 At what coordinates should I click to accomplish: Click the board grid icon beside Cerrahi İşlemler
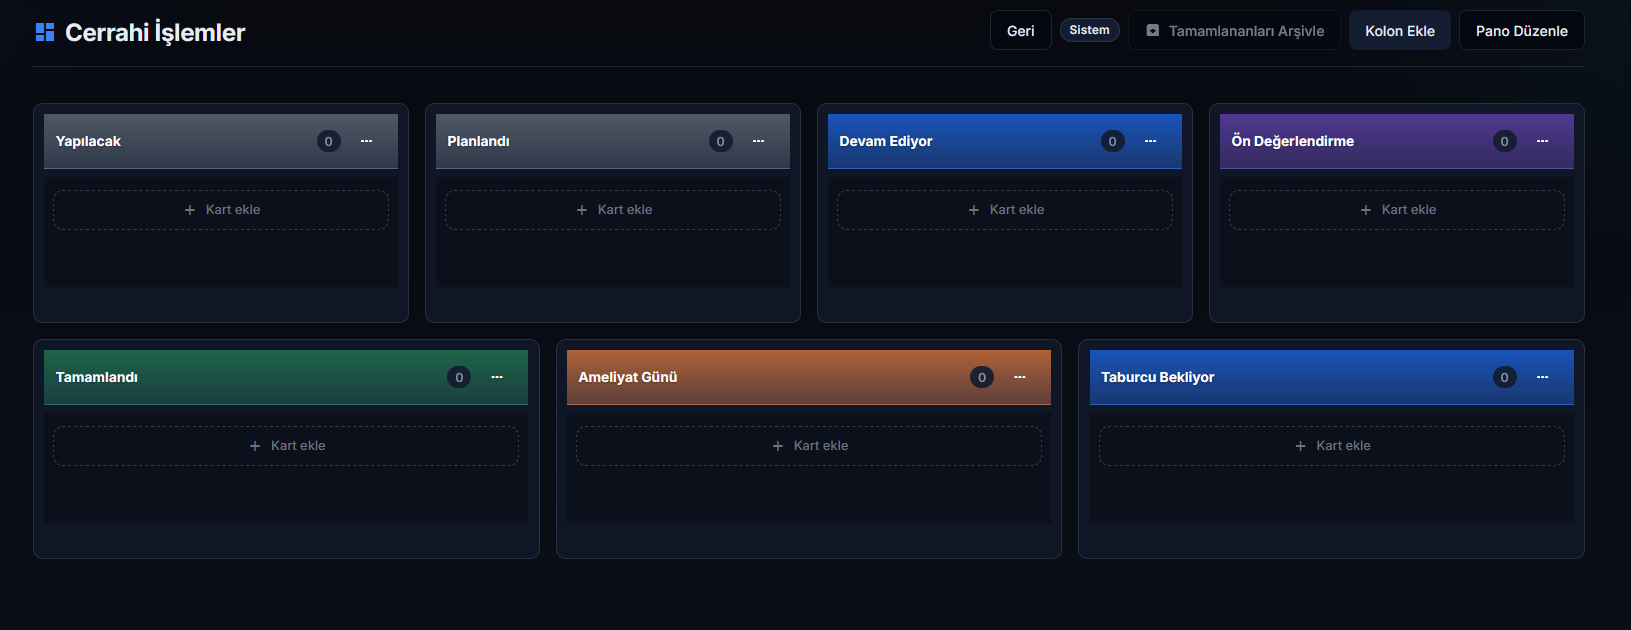(x=45, y=32)
